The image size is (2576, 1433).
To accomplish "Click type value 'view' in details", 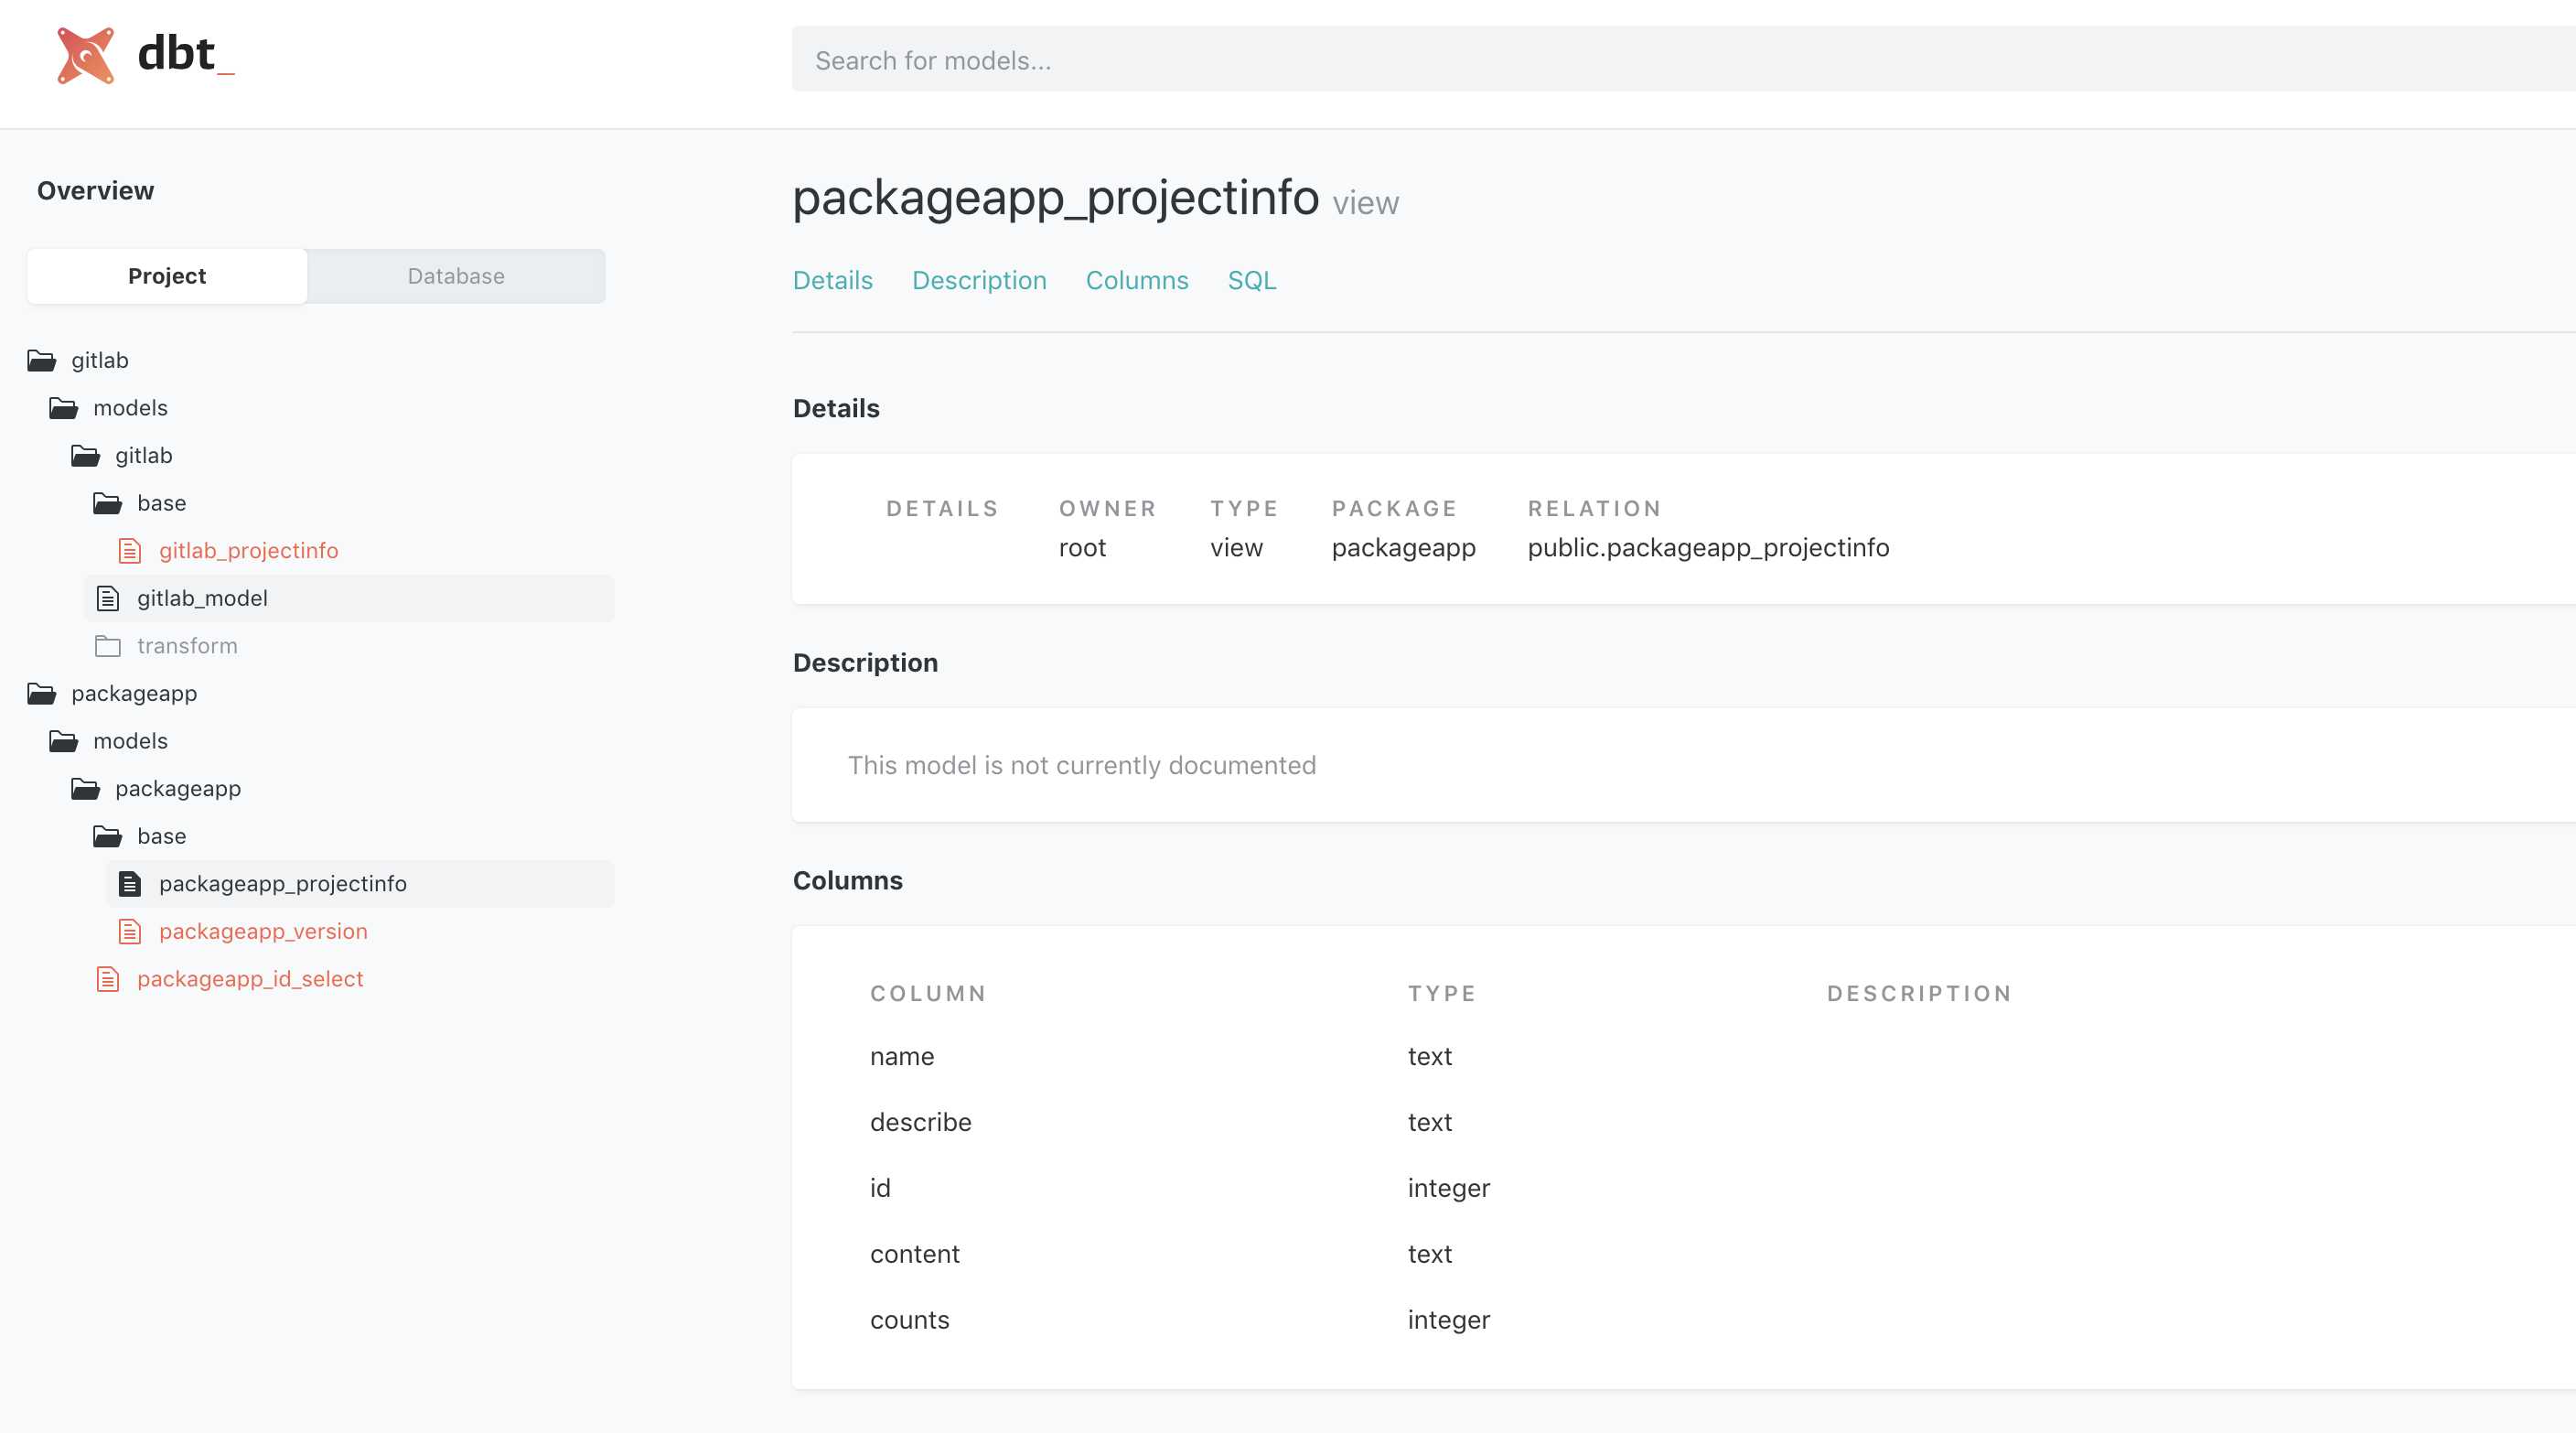I will pos(1236,548).
